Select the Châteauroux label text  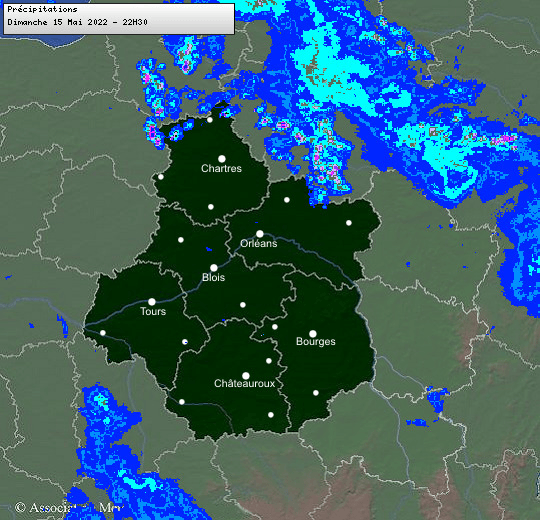245,383
